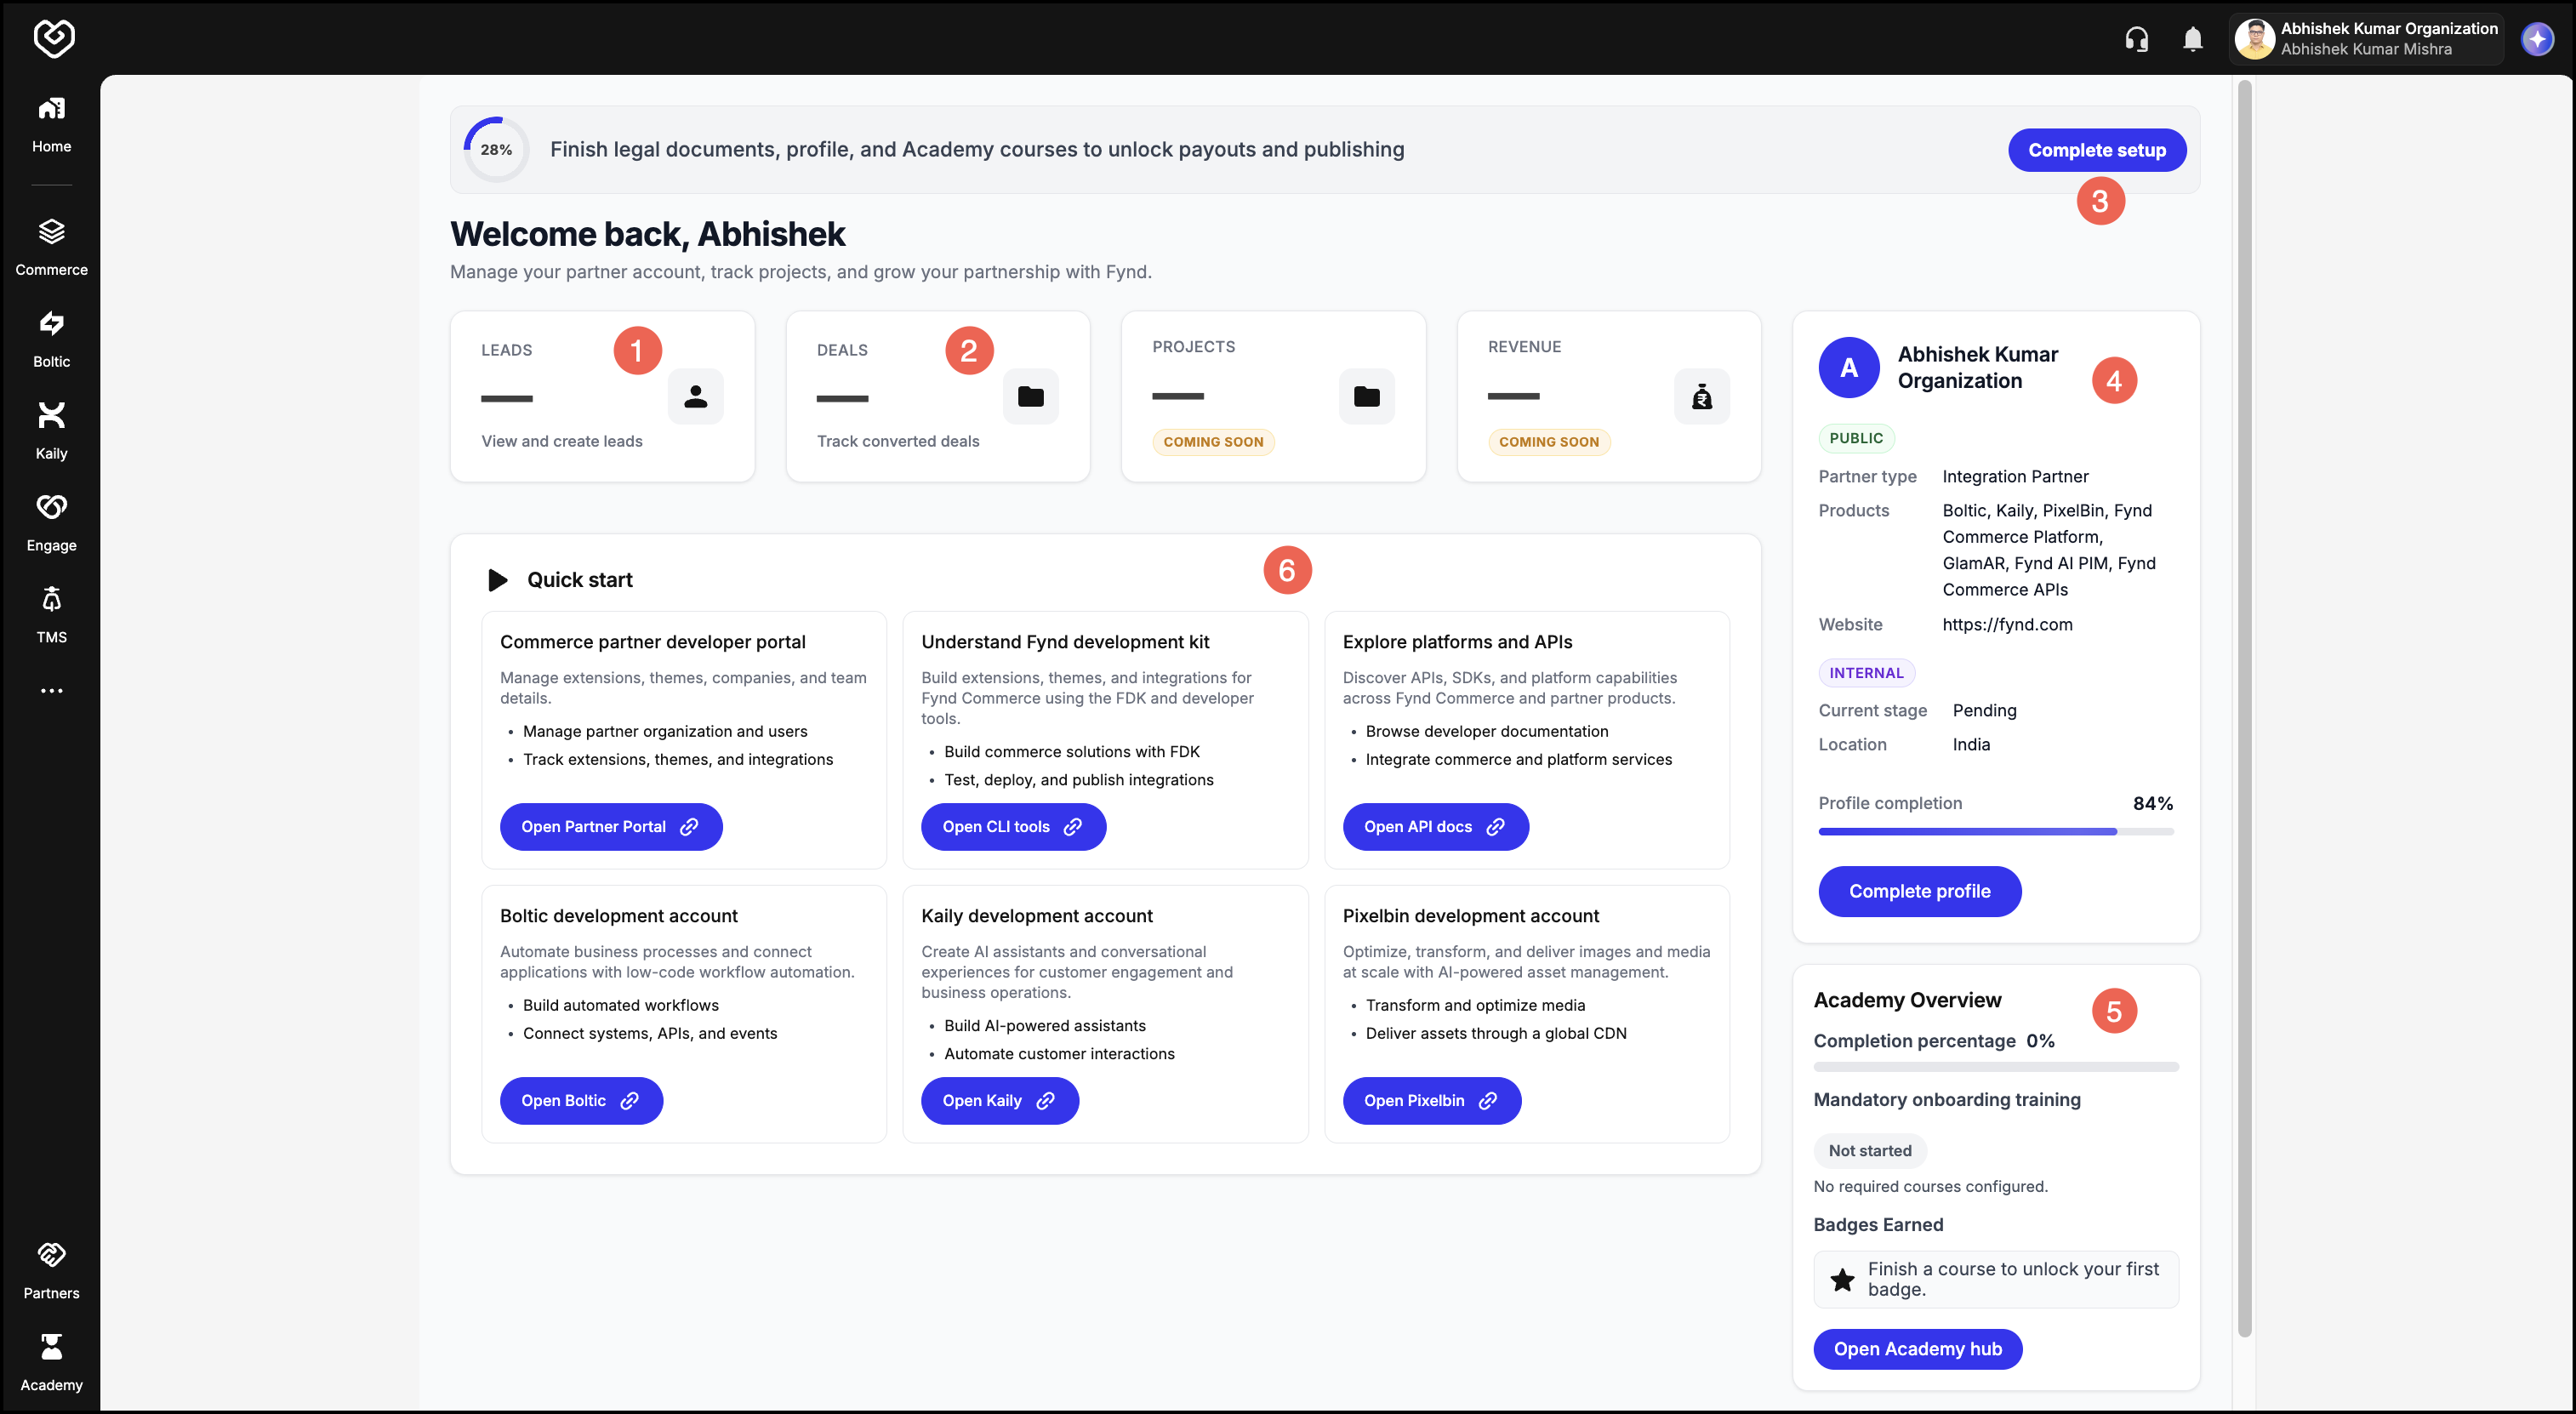Click Open Academy hub button
This screenshot has height=1414, width=2576.
1917,1349
